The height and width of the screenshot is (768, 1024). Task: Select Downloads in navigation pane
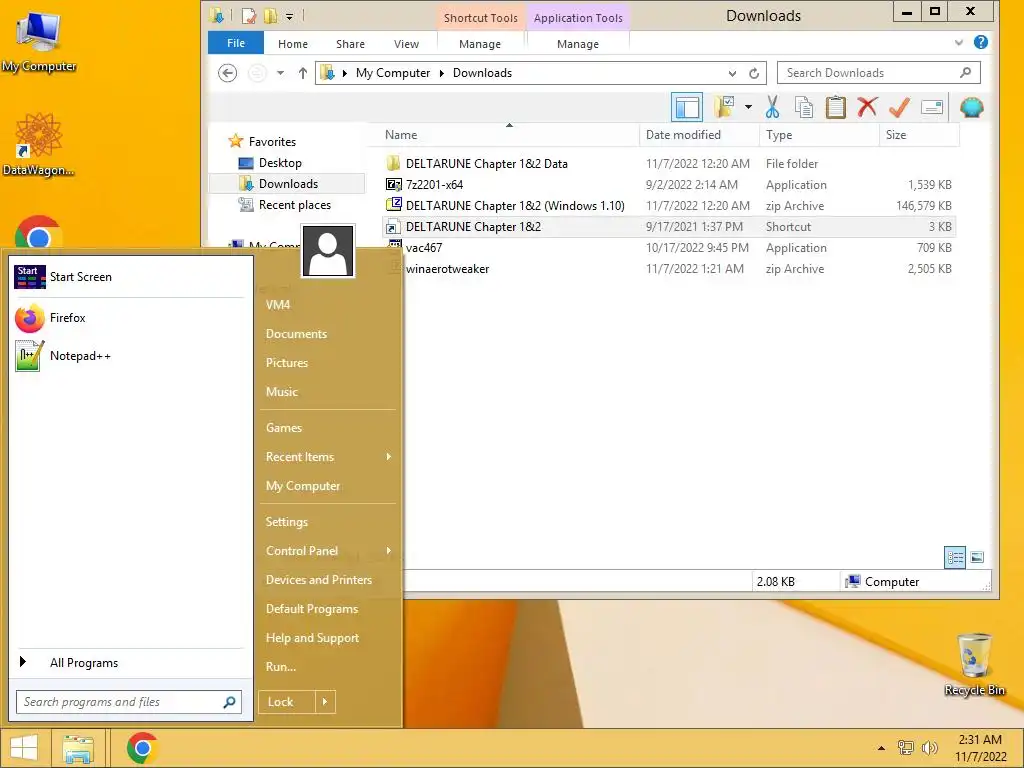point(288,184)
